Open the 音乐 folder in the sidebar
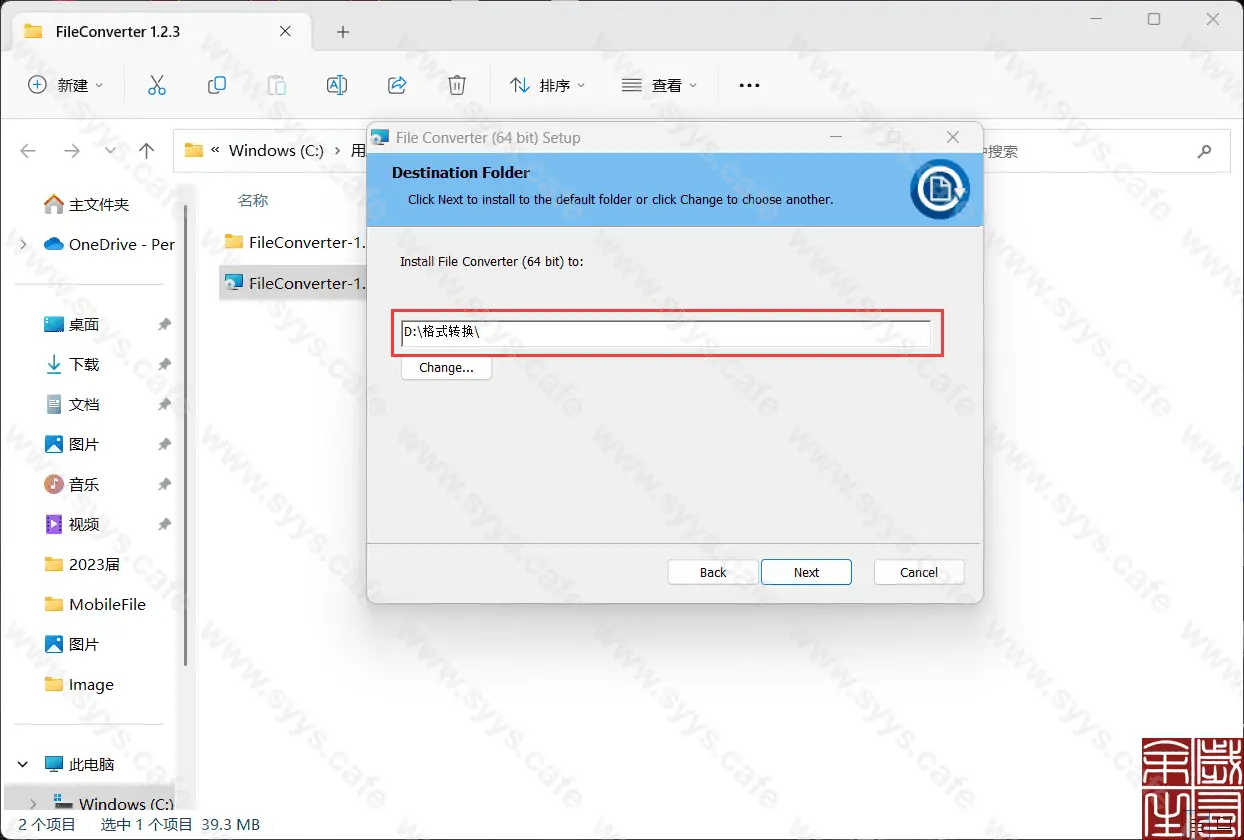1244x840 pixels. pos(83,484)
